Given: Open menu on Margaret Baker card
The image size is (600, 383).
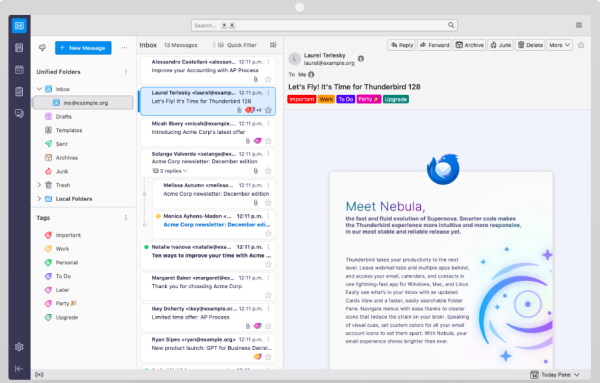Looking at the screenshot, I should point(269,278).
